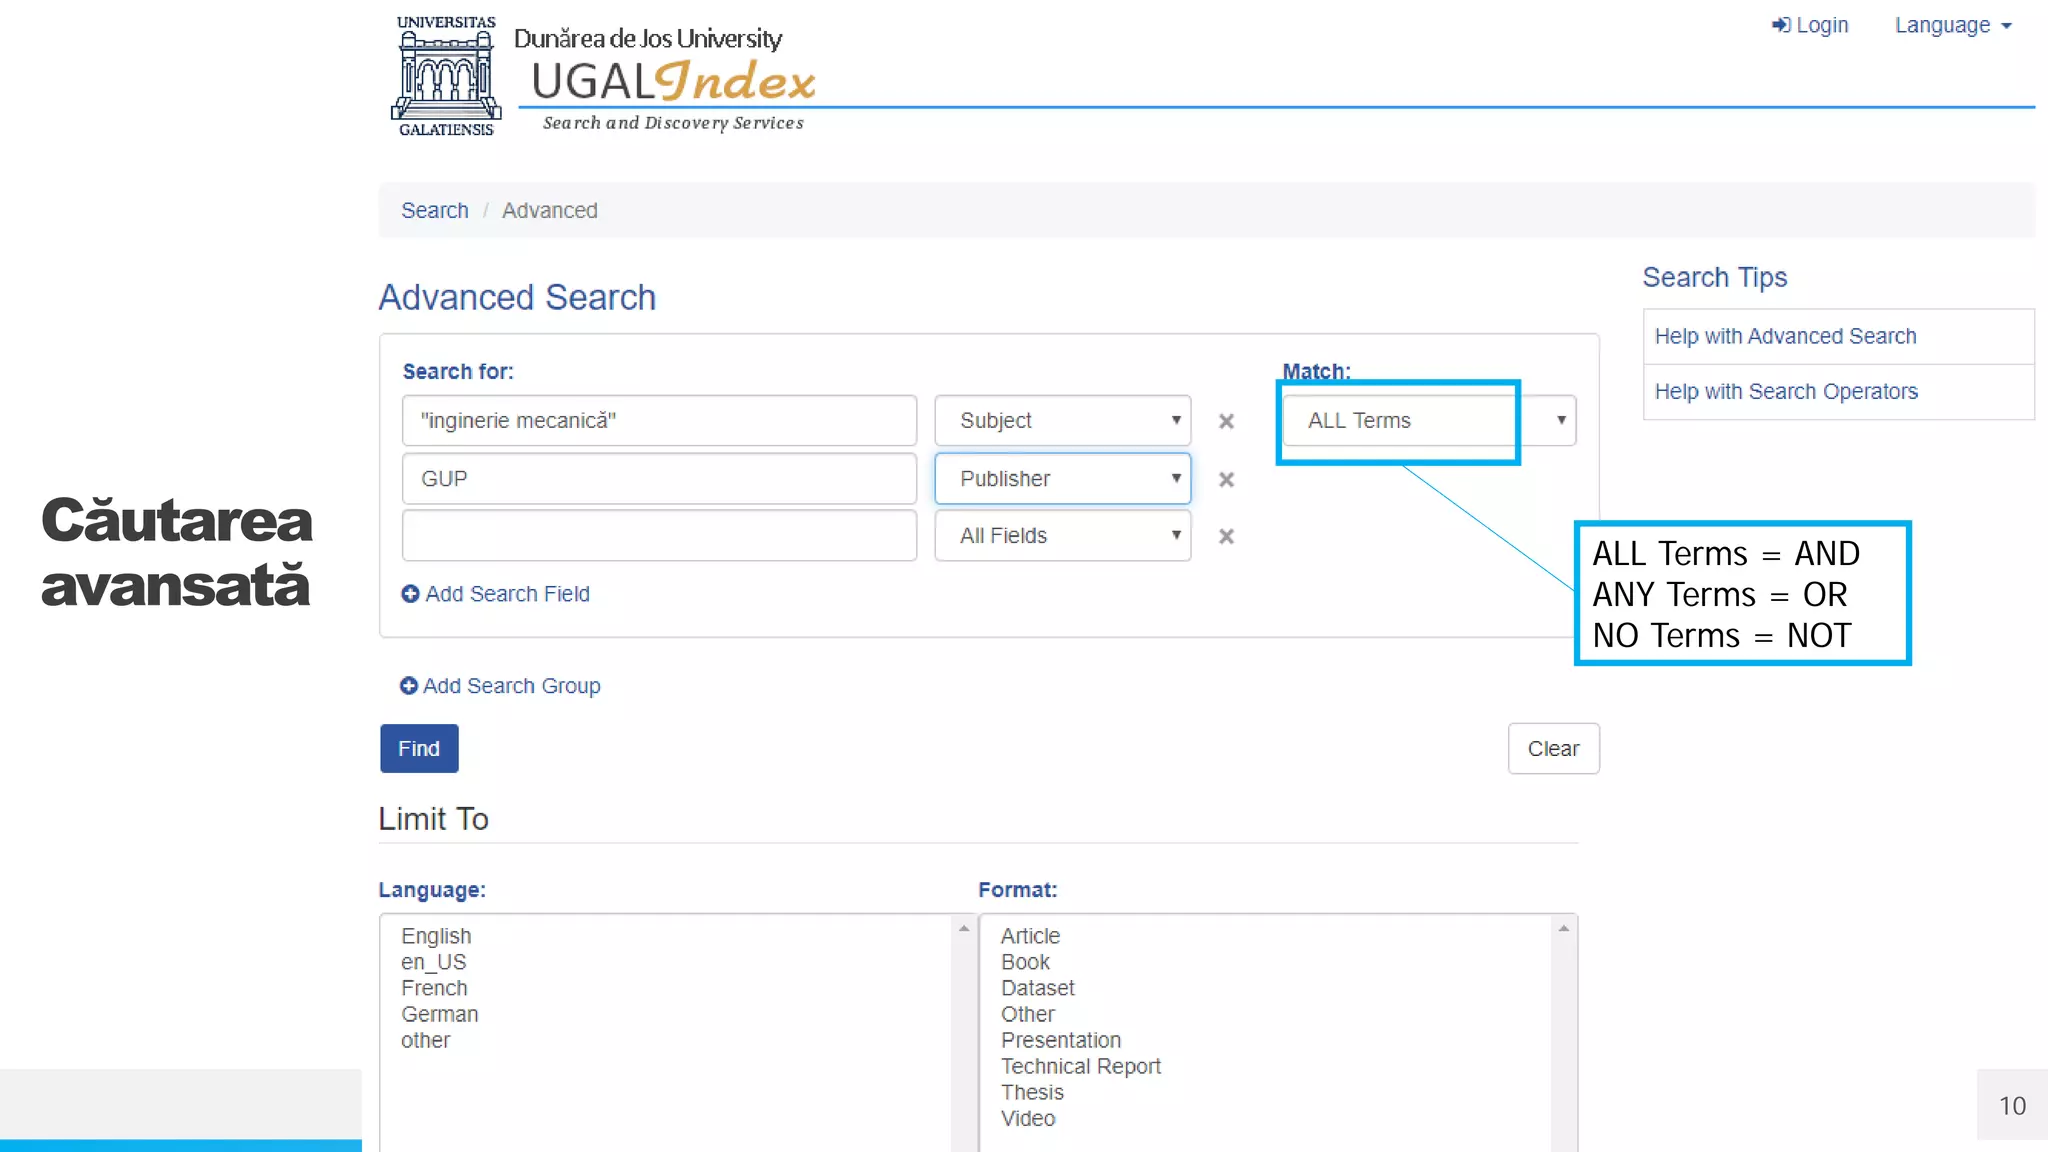
Task: Select Thesis in the Format list
Action: coord(1032,1093)
